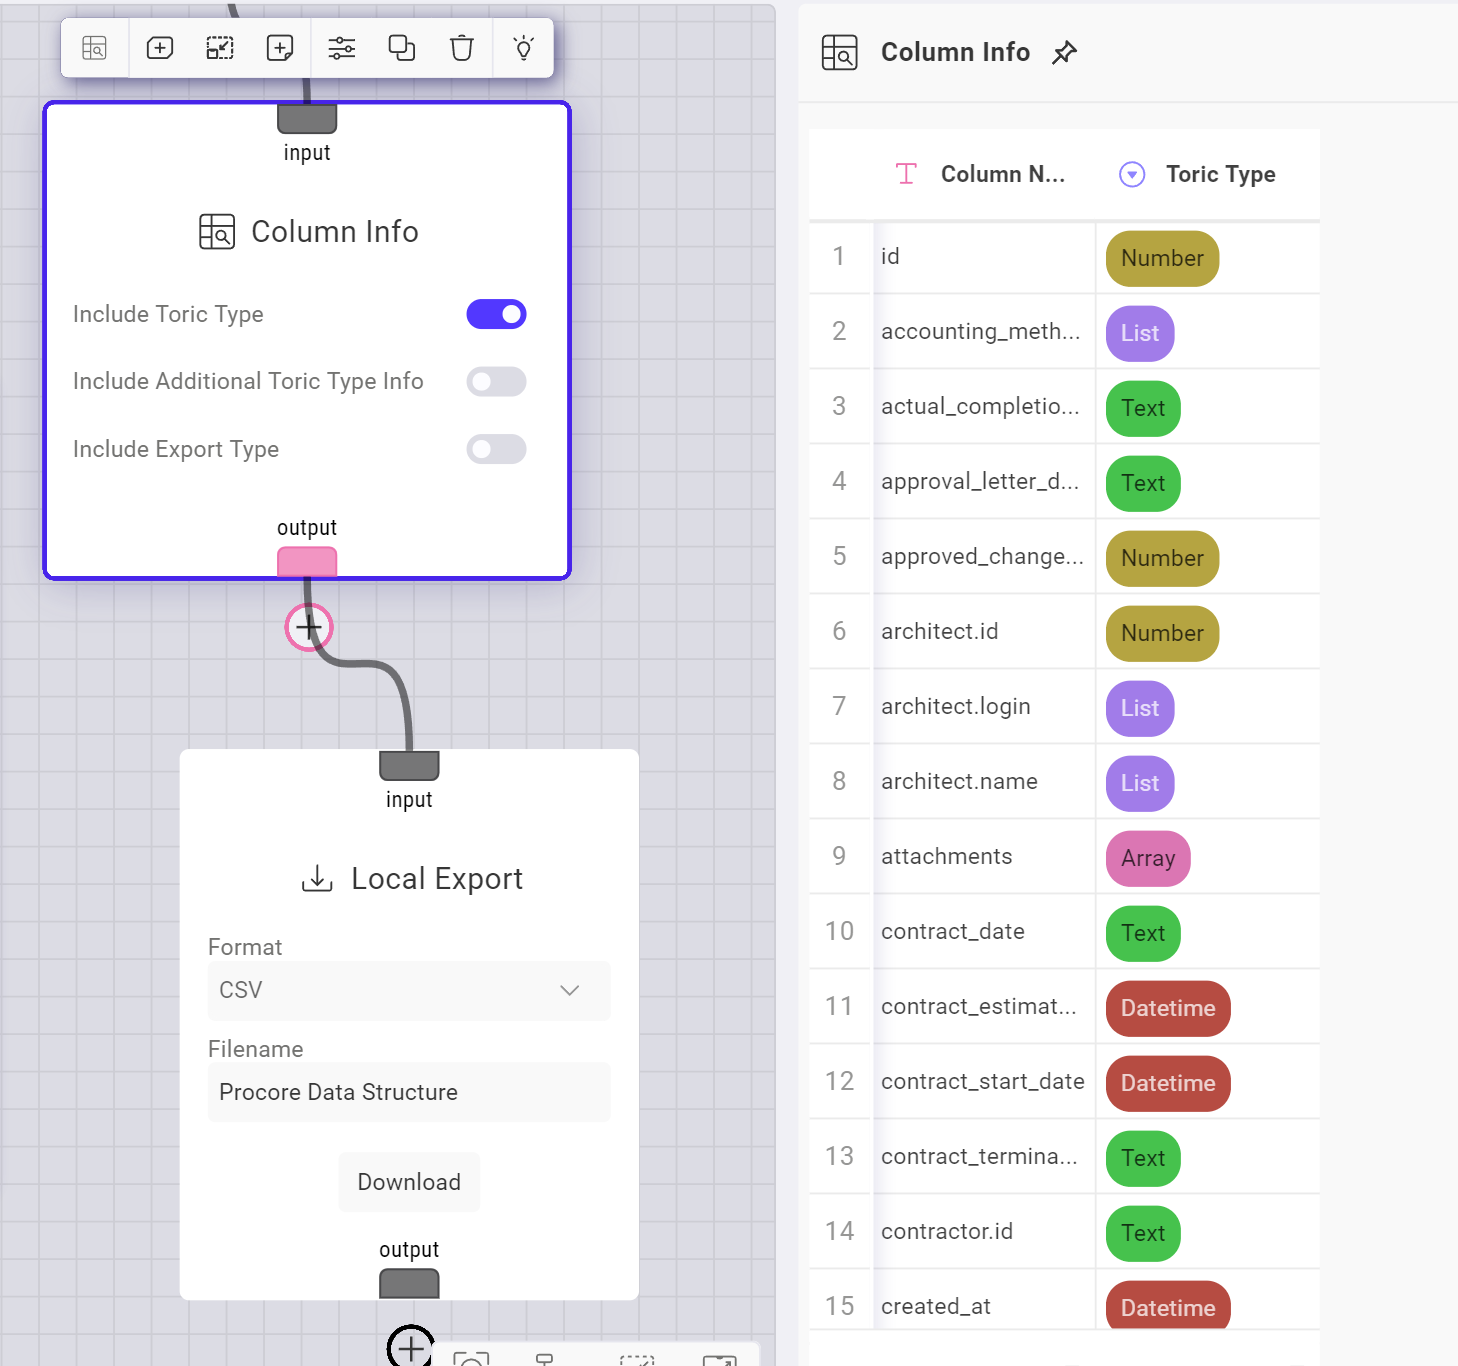Click the Local Export output port
The width and height of the screenshot is (1458, 1366).
(x=409, y=1284)
